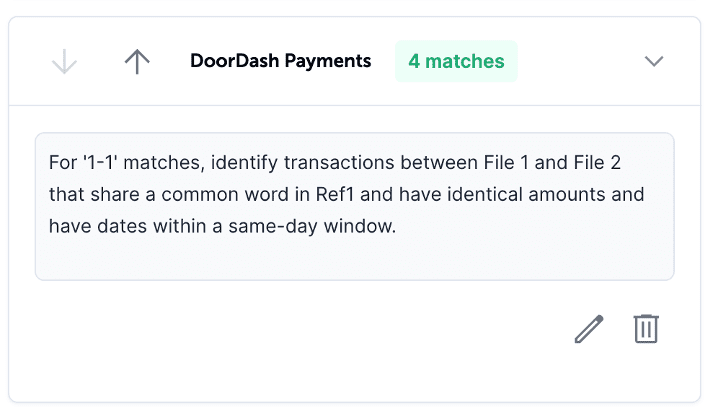Click the word 'matches' in green badge
Viewport: 718px width, 416px height.
[x=465, y=61]
